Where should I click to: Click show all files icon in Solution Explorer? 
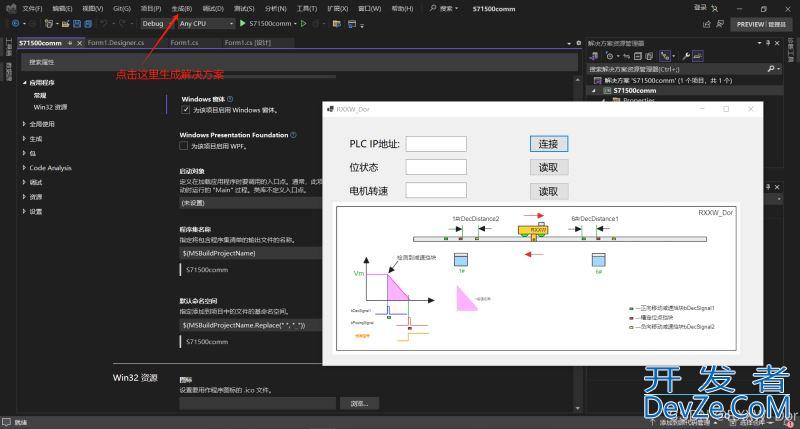coord(649,56)
